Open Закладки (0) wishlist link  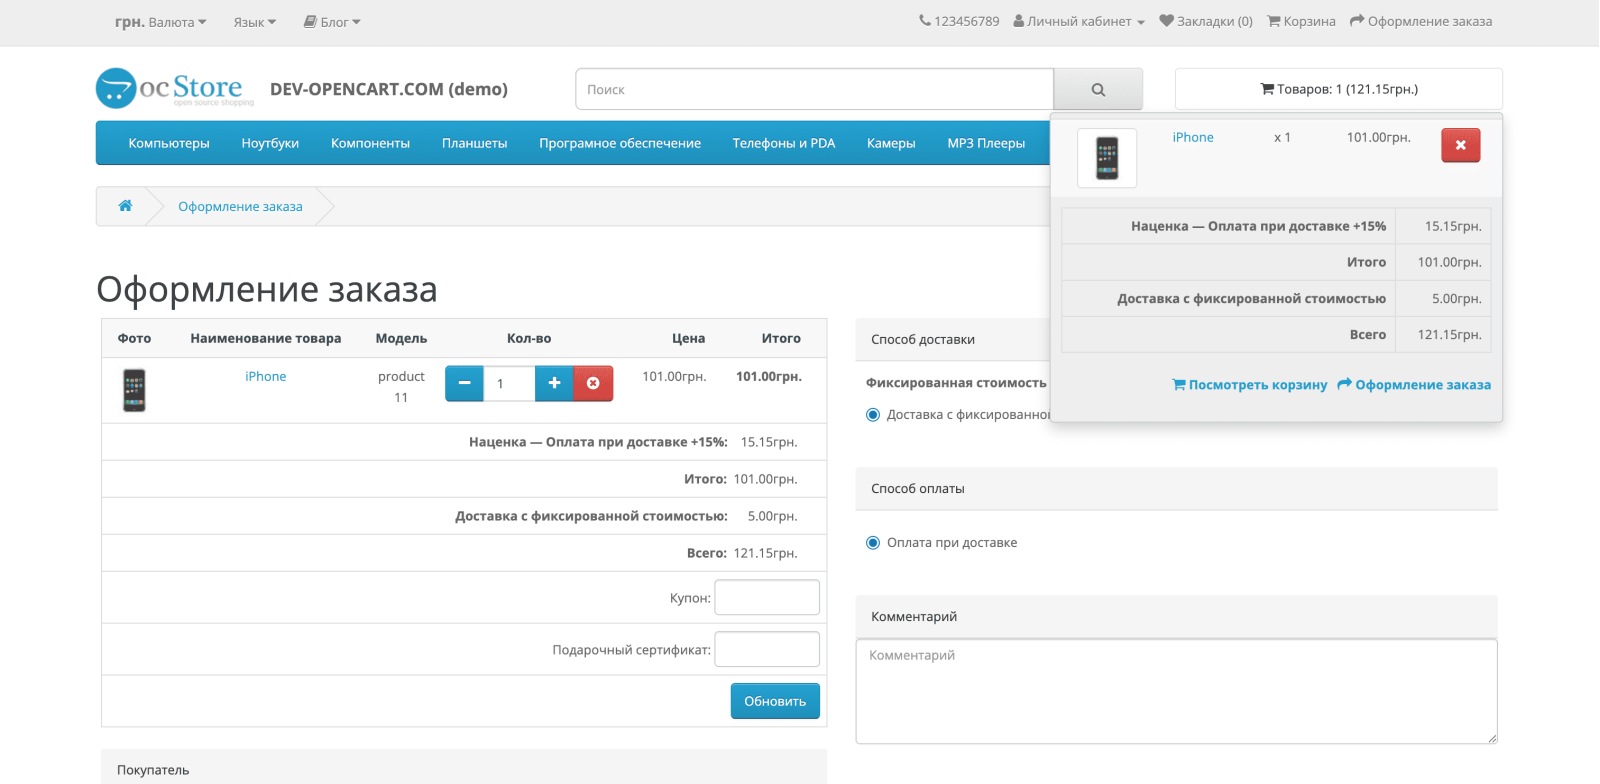pyautogui.click(x=1206, y=21)
